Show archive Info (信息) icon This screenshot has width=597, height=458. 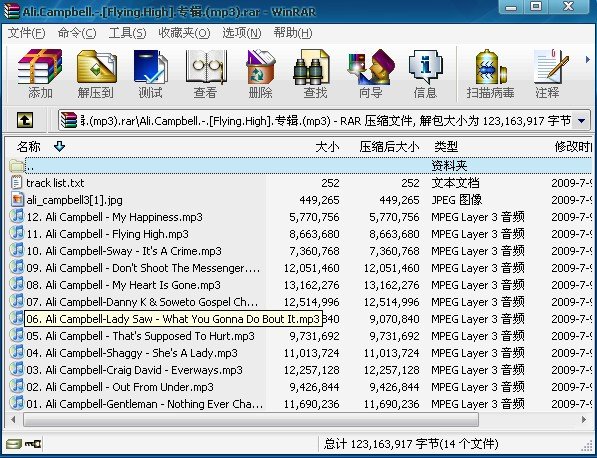425,66
